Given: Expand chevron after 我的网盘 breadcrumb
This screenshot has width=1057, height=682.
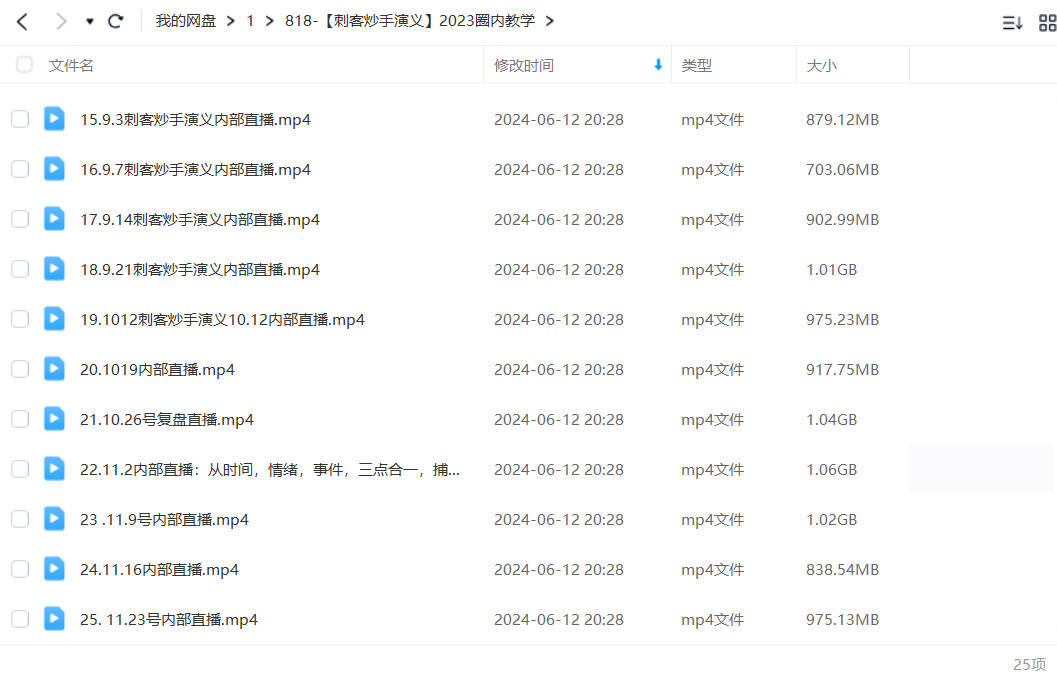Looking at the screenshot, I should 231,22.
